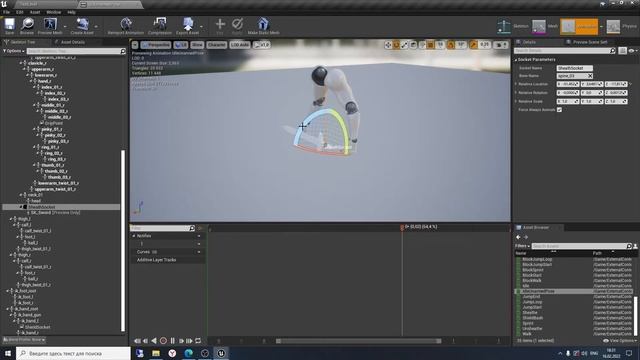The image size is (640, 360).
Task: Open the Asset menu
Action: [35, 12]
